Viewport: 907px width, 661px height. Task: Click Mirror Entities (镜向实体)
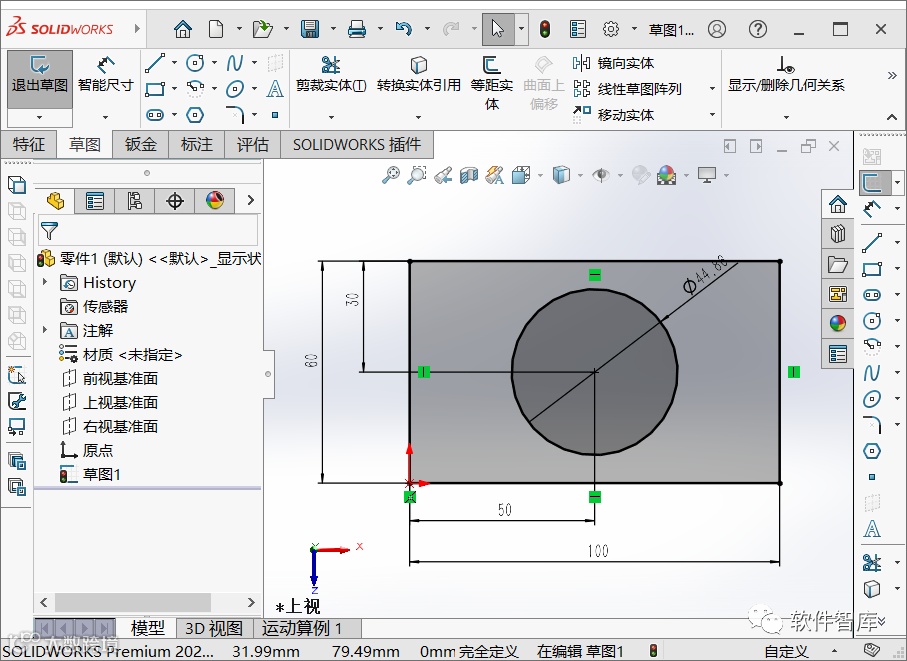click(x=613, y=63)
